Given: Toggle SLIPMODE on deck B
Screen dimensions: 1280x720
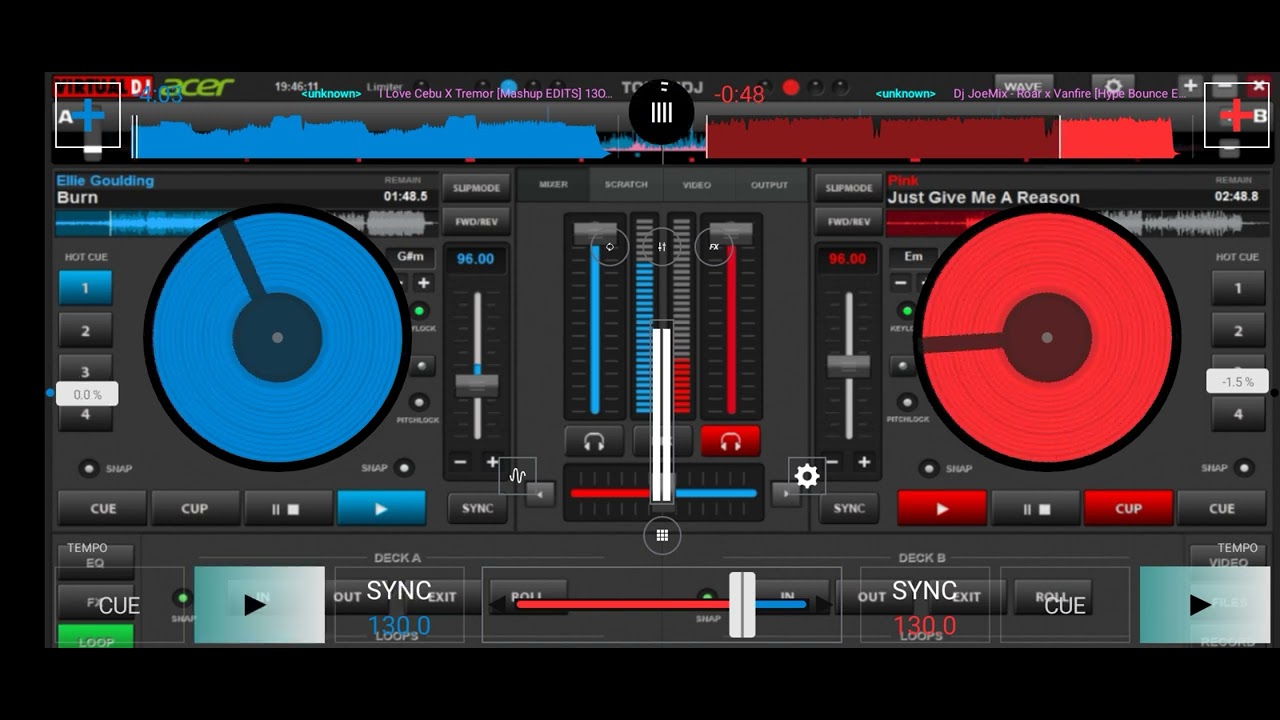Looking at the screenshot, I should click(x=849, y=188).
